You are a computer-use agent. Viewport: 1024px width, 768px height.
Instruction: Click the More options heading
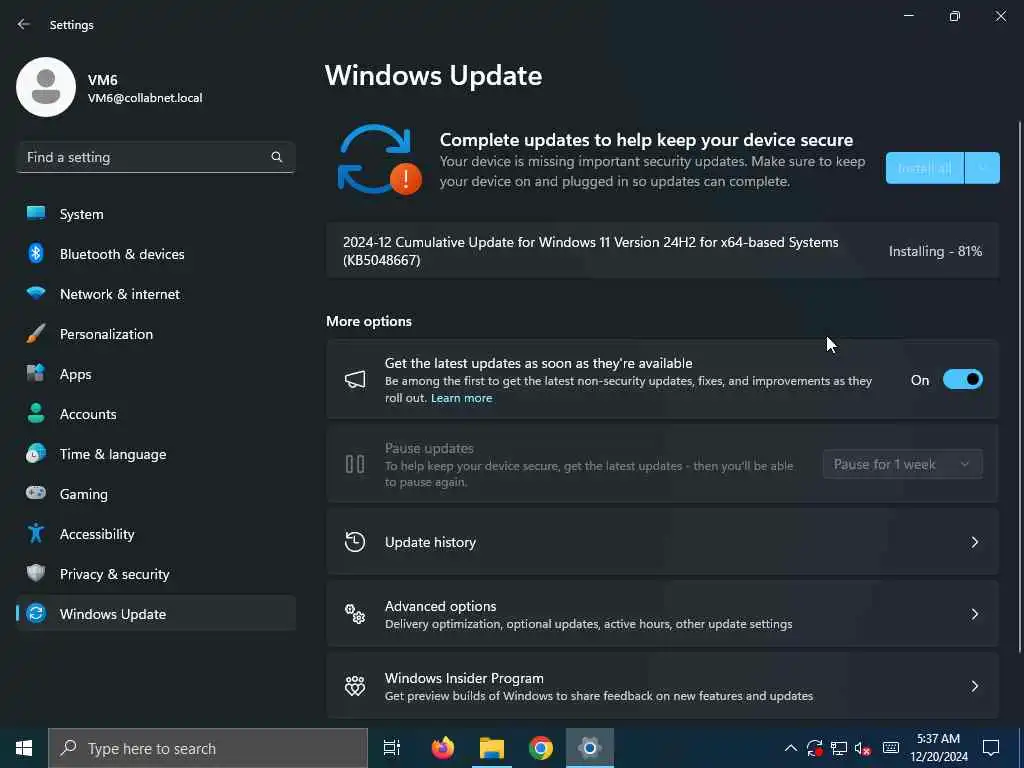pyautogui.click(x=369, y=321)
